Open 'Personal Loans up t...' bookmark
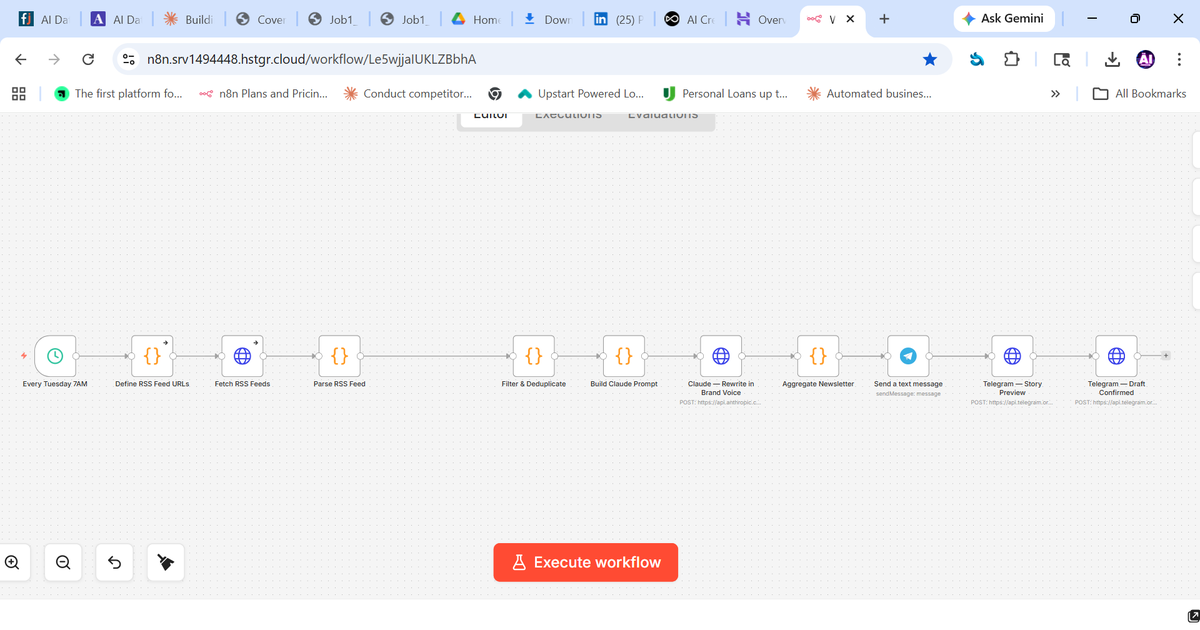The image size is (1200, 630). (725, 94)
